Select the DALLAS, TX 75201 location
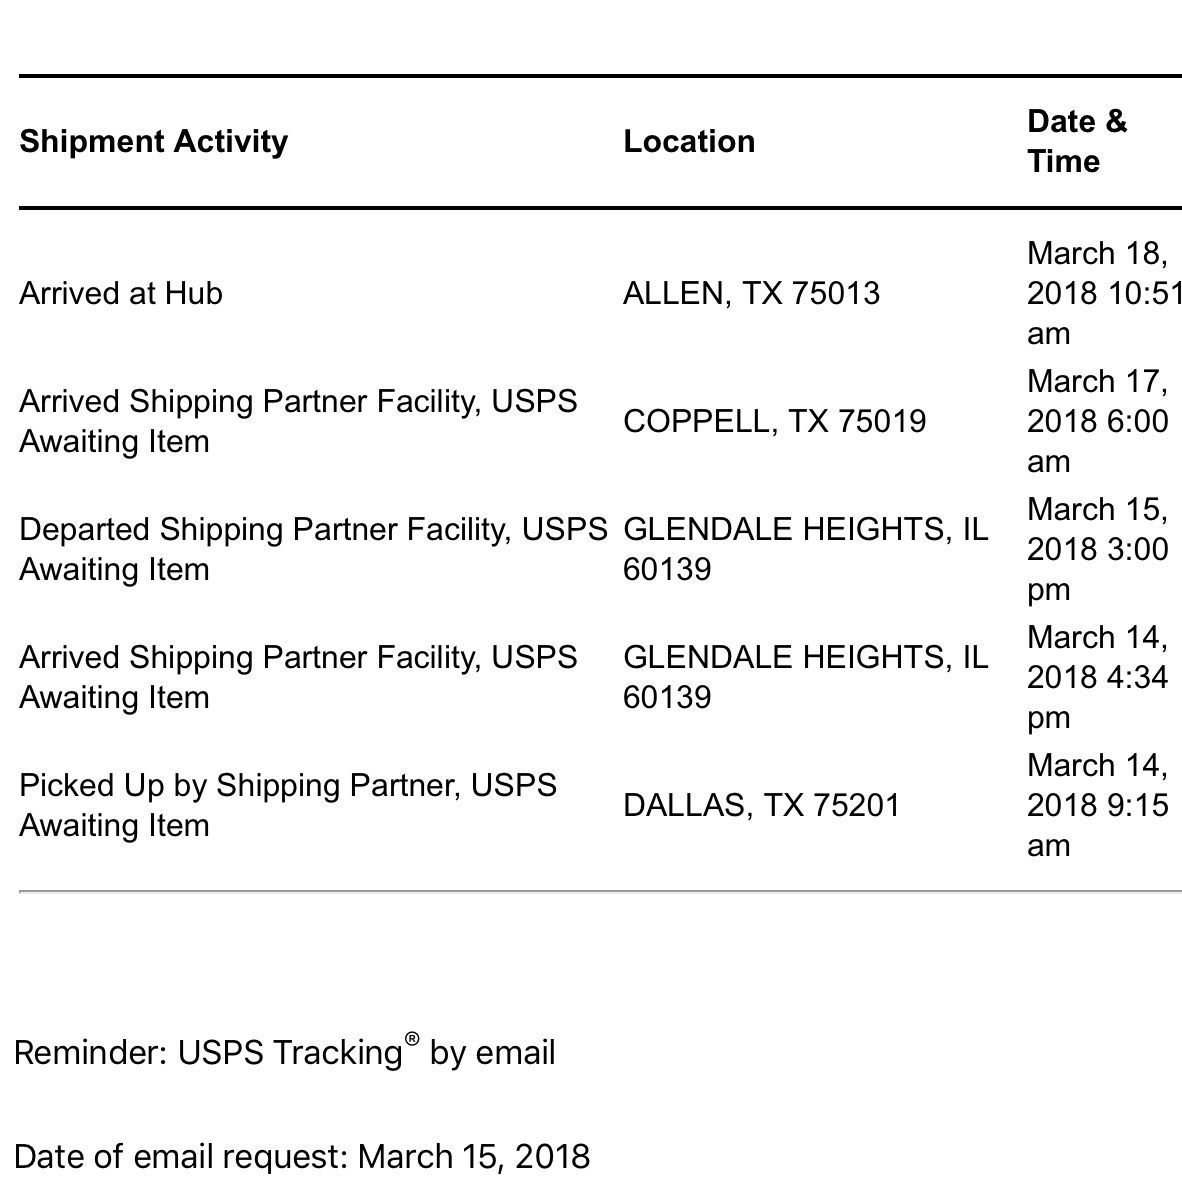The width and height of the screenshot is (1182, 1182). (761, 805)
